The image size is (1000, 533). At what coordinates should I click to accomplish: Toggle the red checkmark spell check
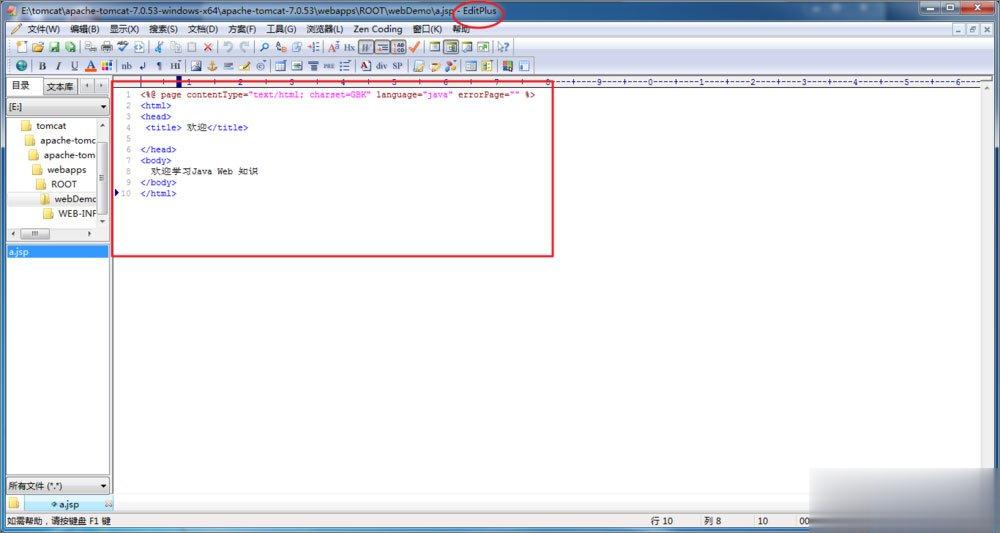[x=414, y=47]
